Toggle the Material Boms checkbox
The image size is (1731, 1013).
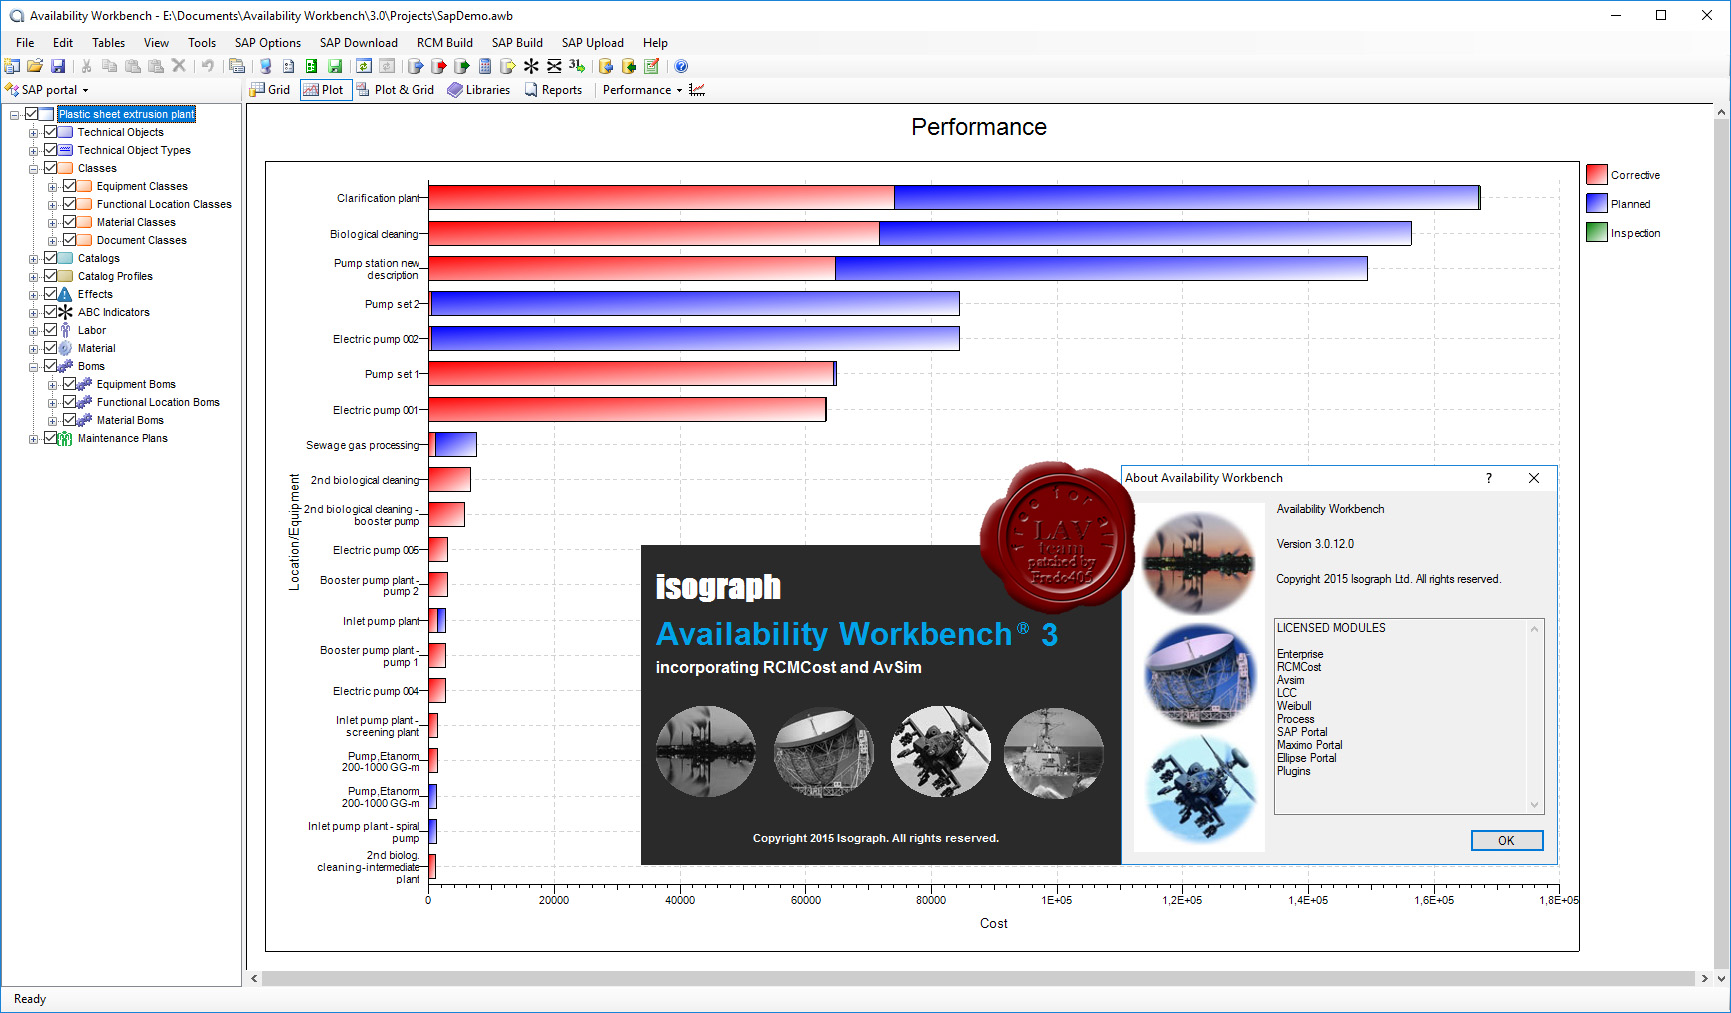(69, 420)
